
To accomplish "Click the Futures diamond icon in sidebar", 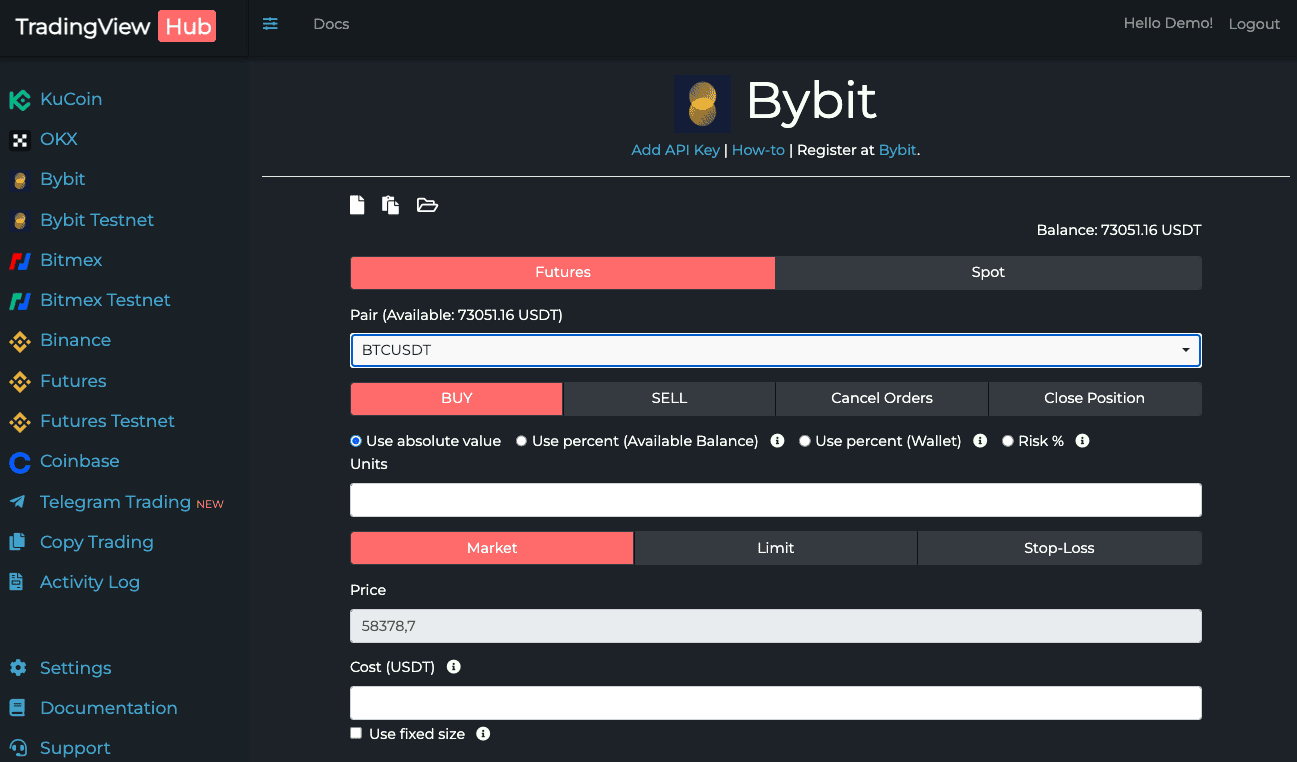I will (19, 381).
